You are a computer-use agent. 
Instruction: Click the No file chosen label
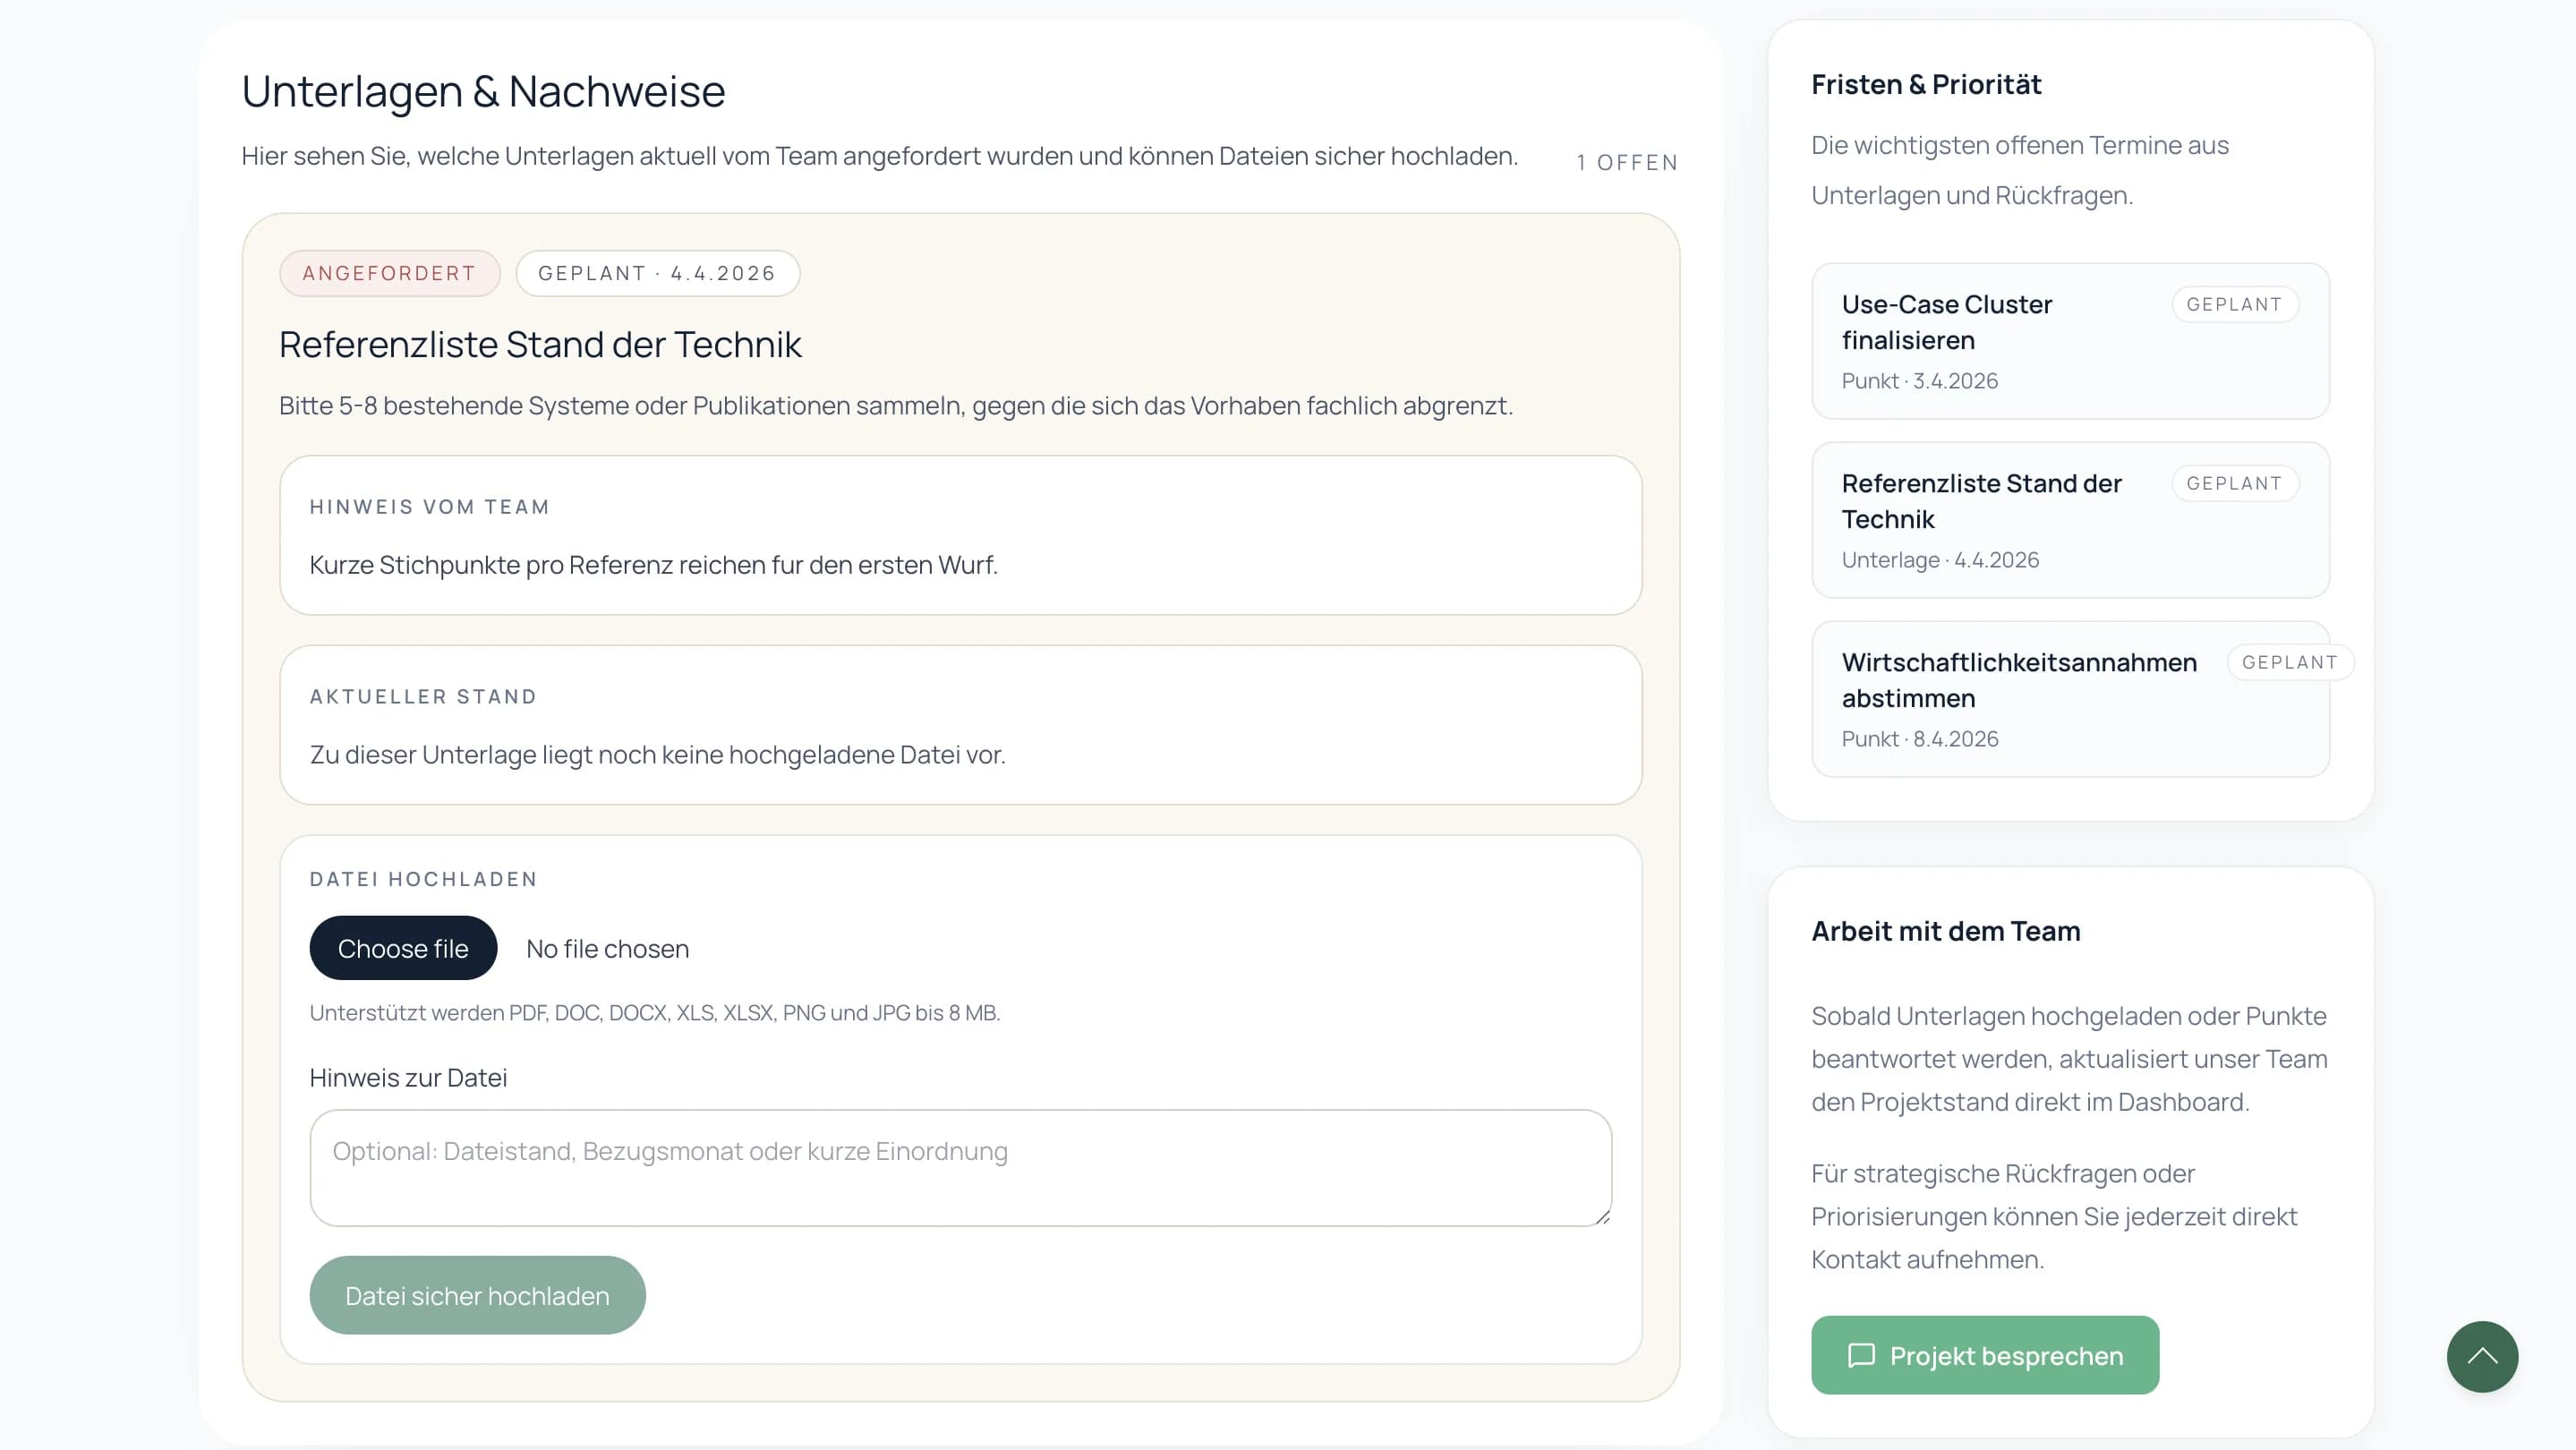point(607,948)
